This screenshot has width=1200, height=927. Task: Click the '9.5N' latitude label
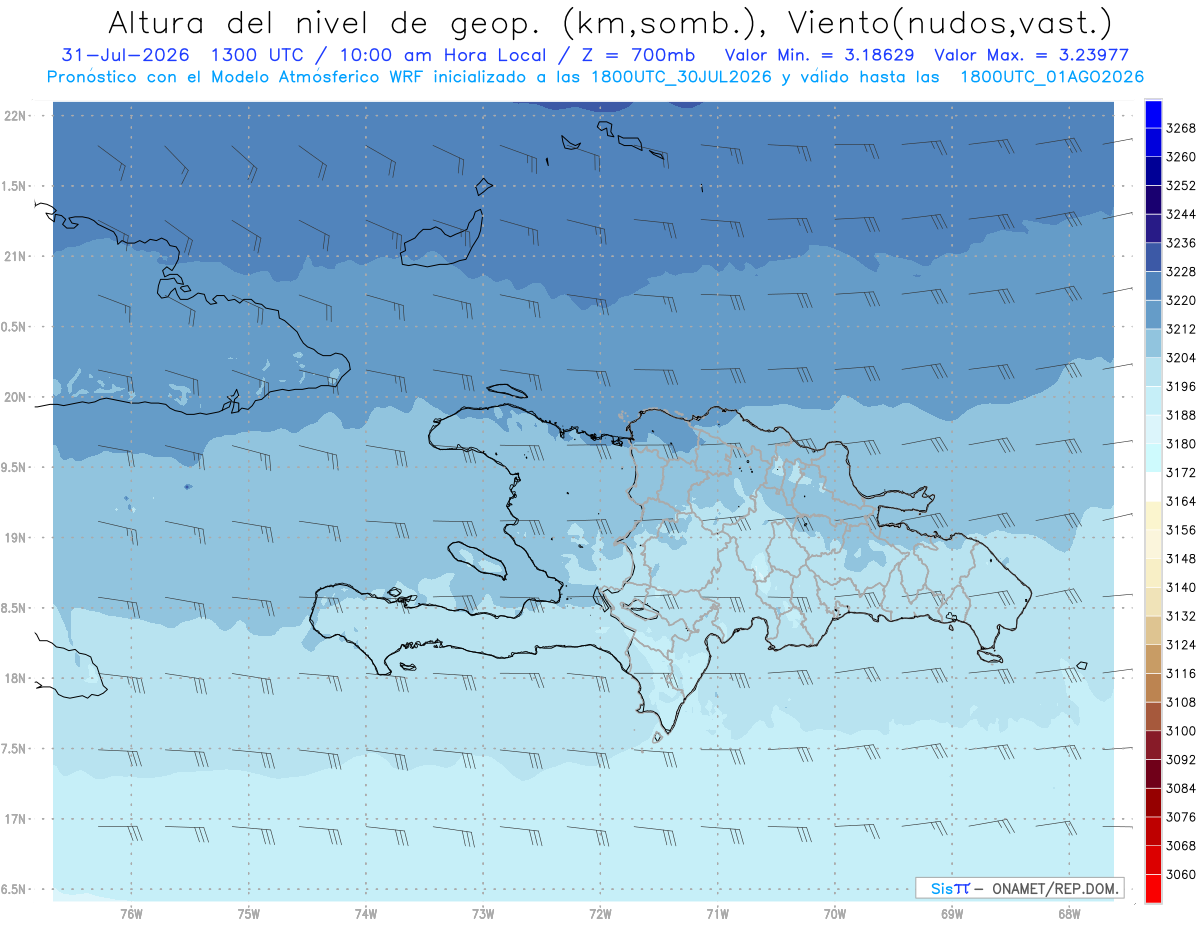click(x=14, y=467)
